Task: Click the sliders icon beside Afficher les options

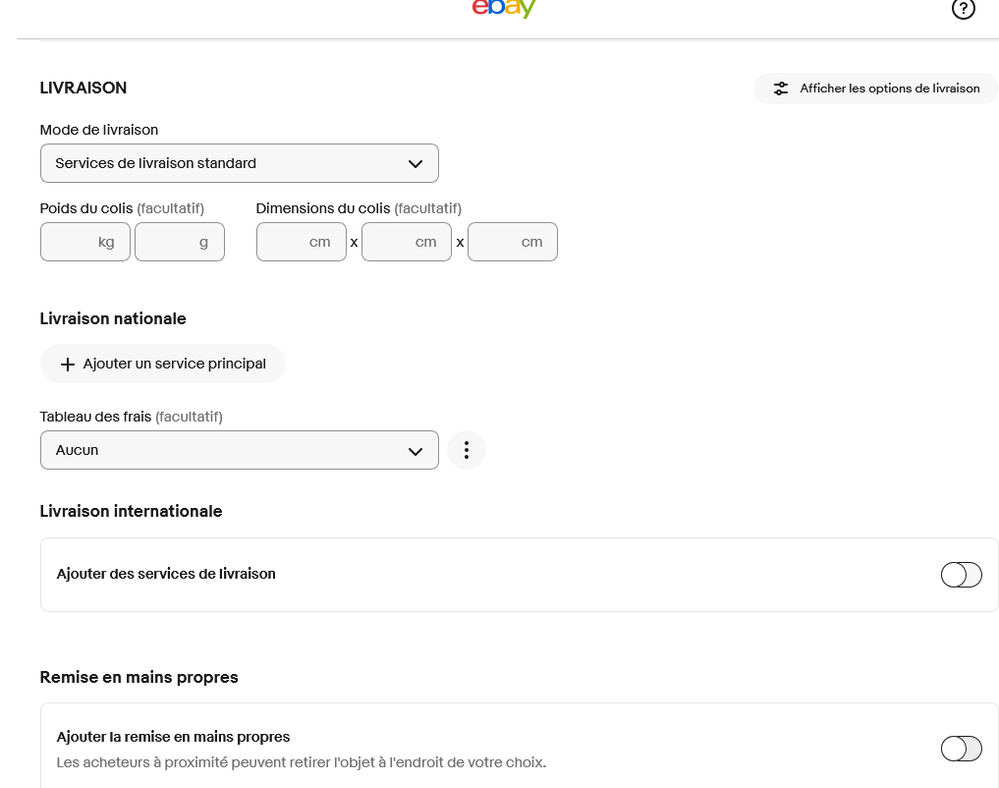Action: click(781, 89)
